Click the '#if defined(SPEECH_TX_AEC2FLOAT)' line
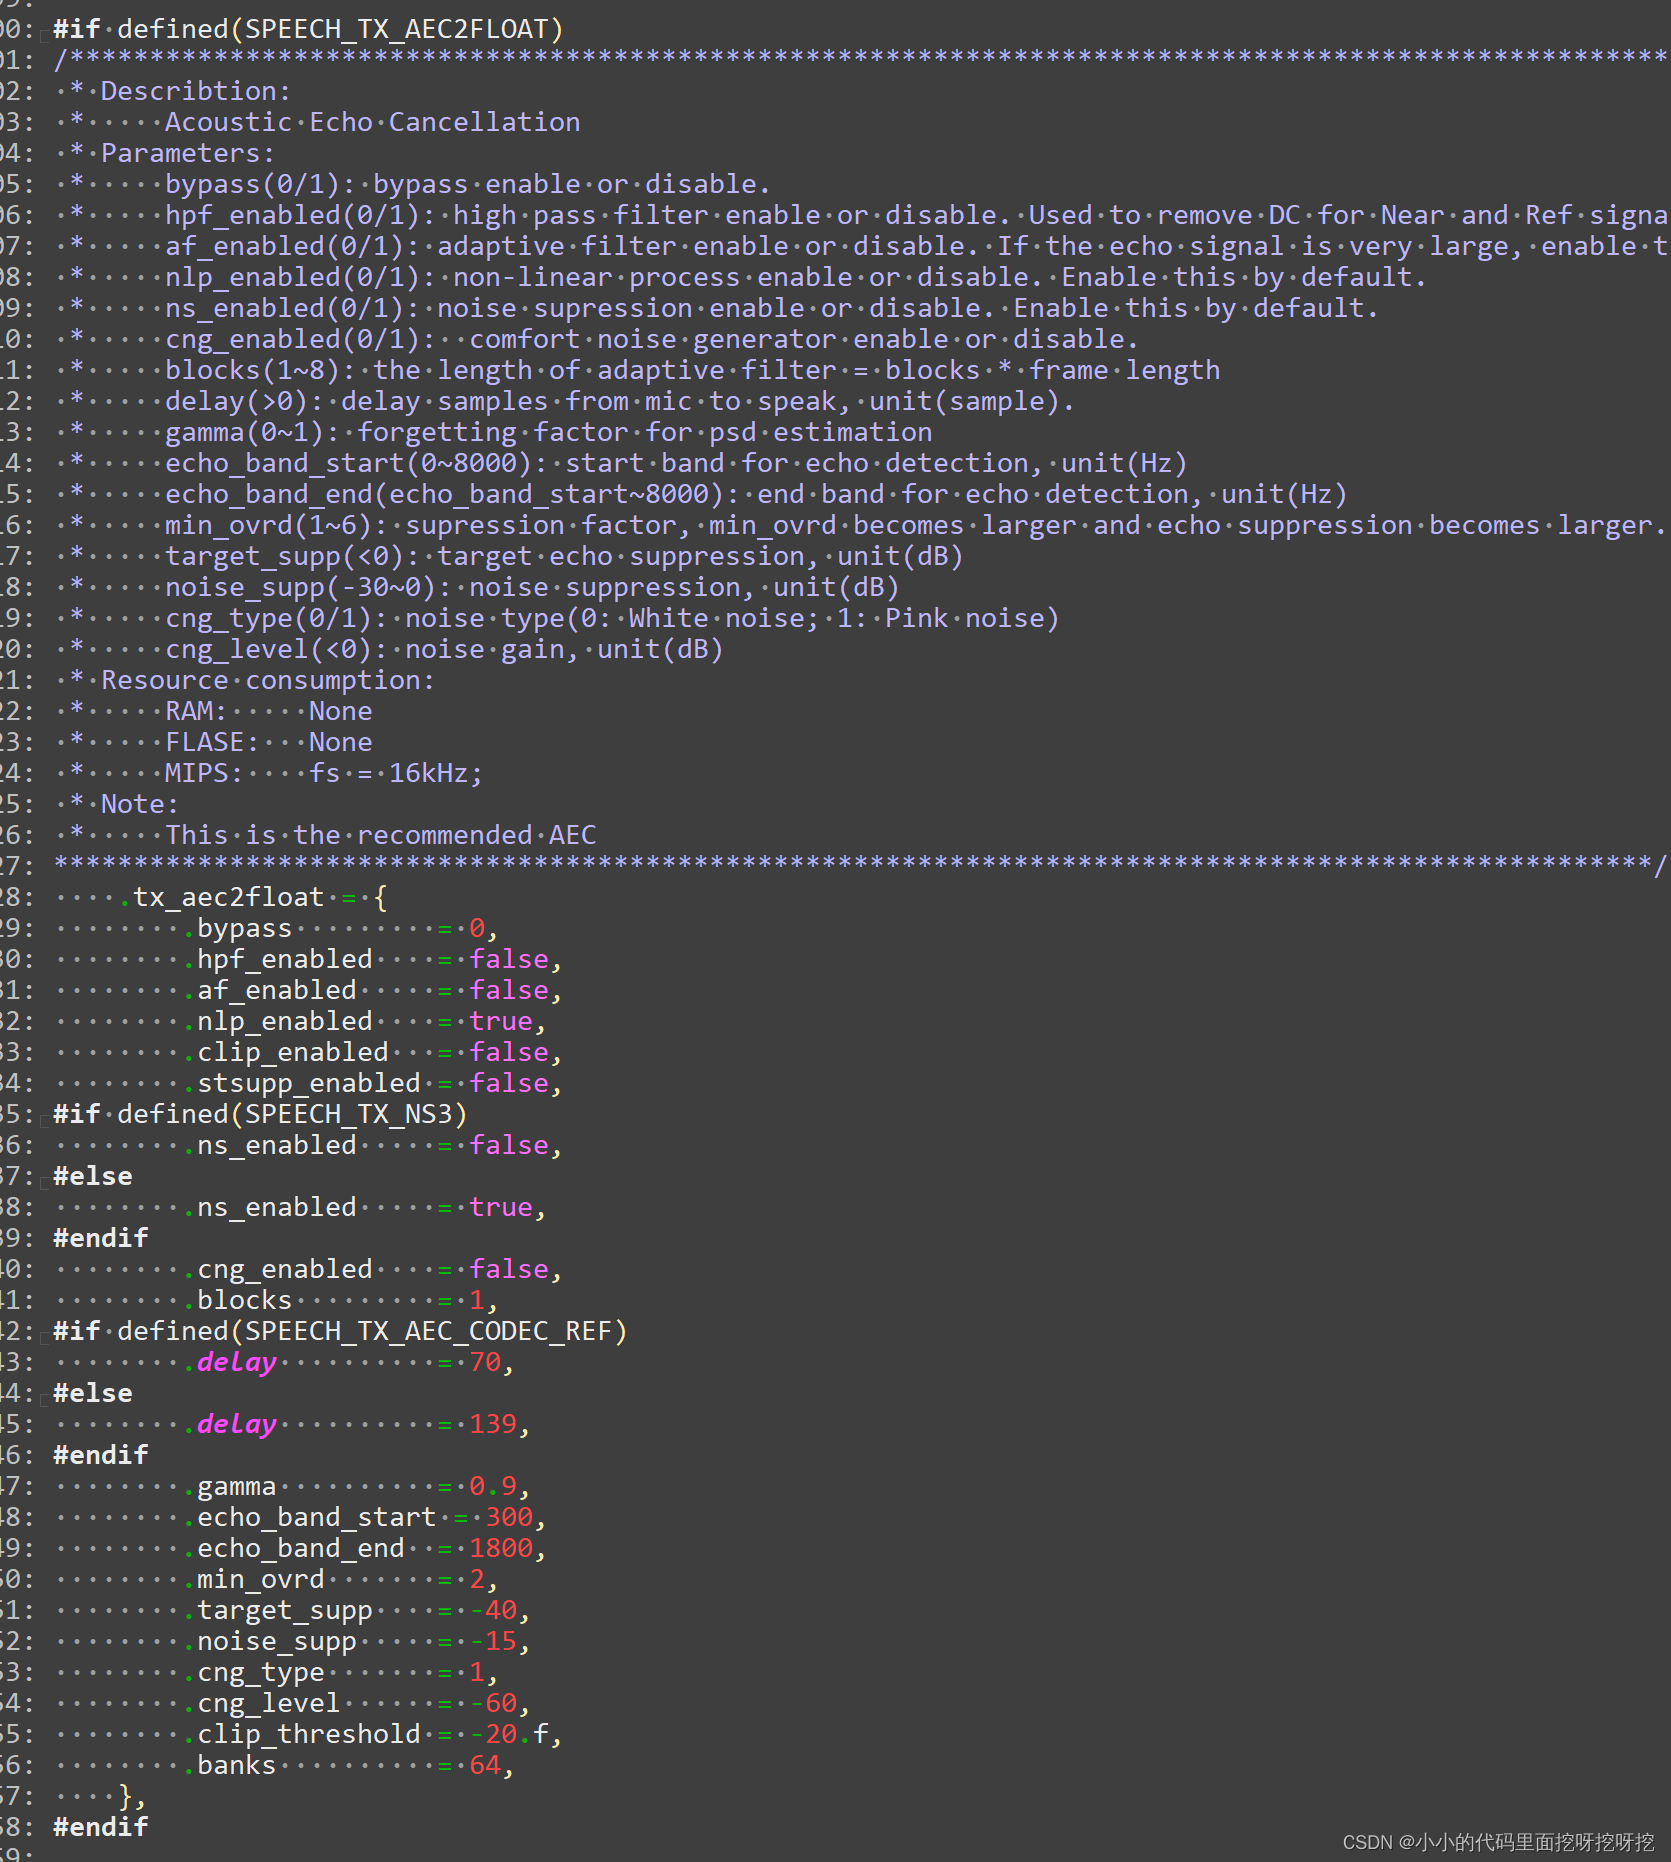 click(308, 29)
